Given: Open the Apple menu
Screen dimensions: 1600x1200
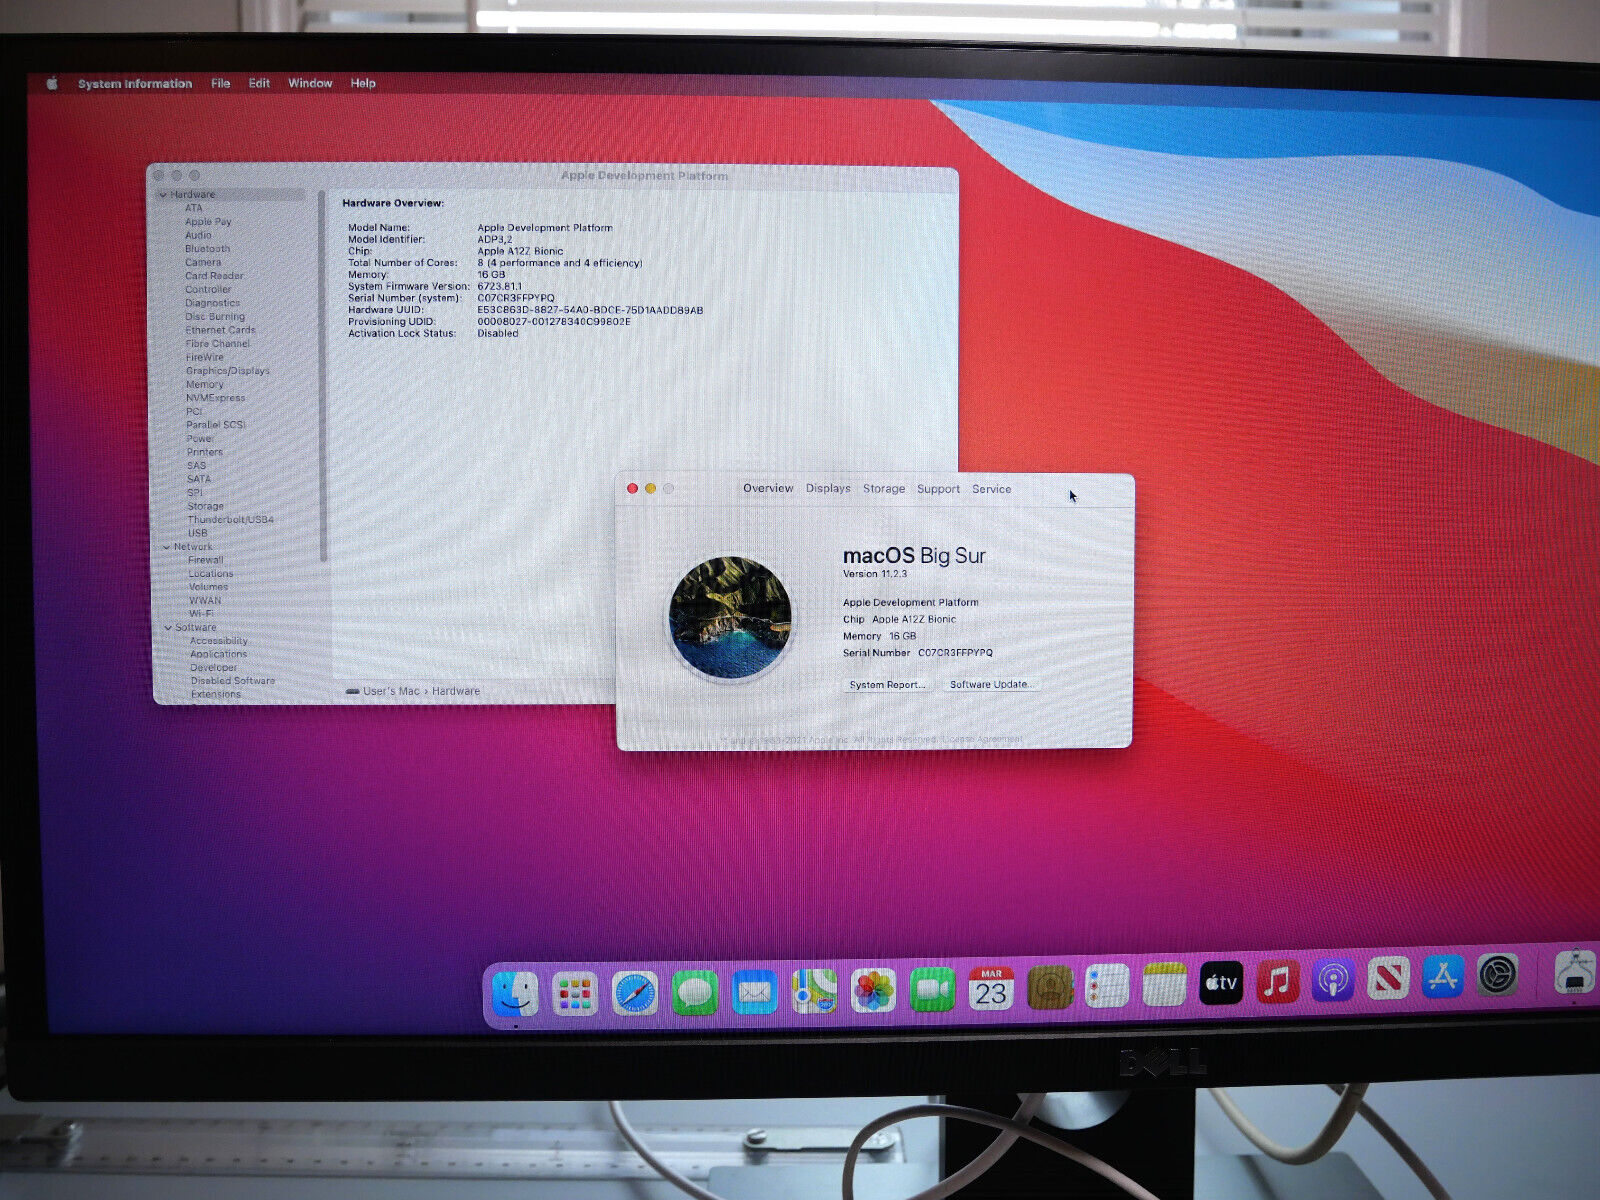Looking at the screenshot, I should coord(52,84).
